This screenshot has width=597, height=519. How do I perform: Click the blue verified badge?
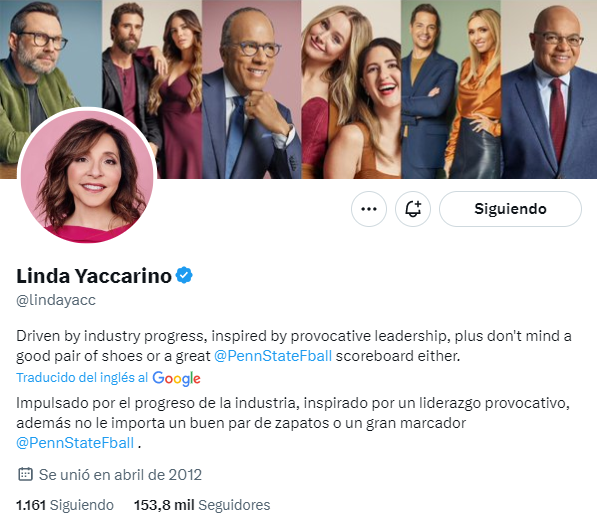184,275
